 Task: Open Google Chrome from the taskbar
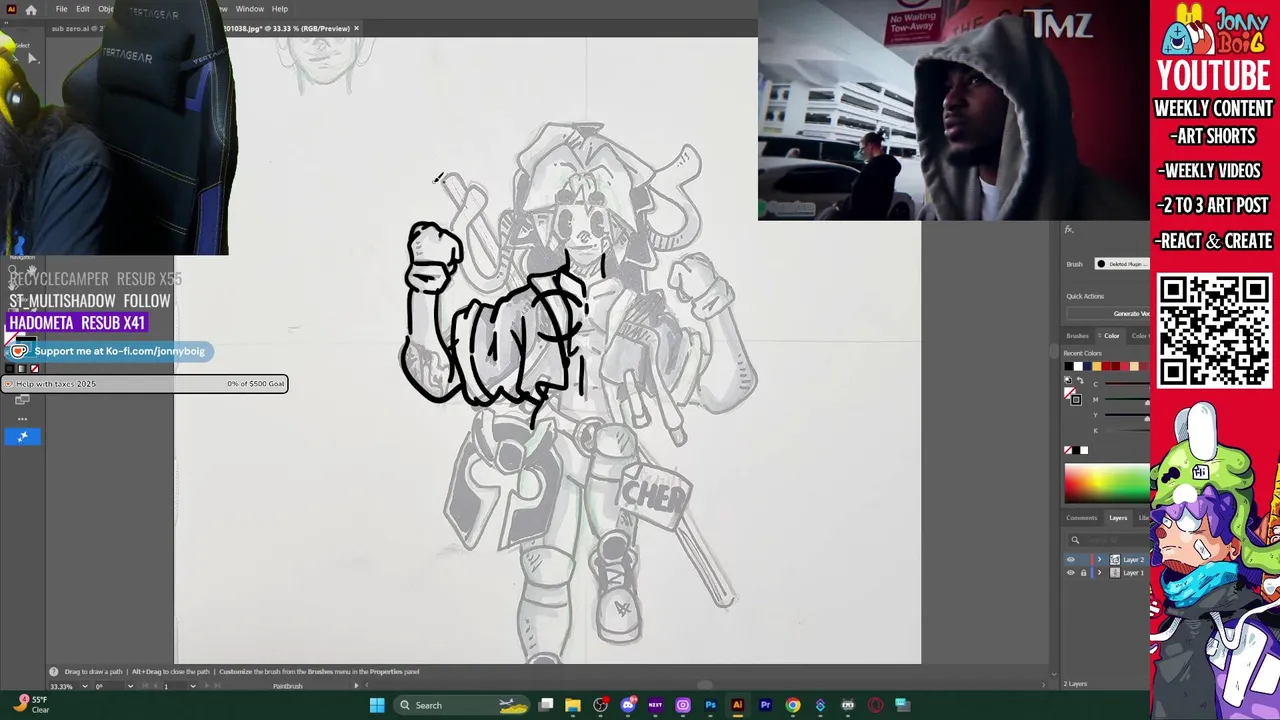click(792, 705)
